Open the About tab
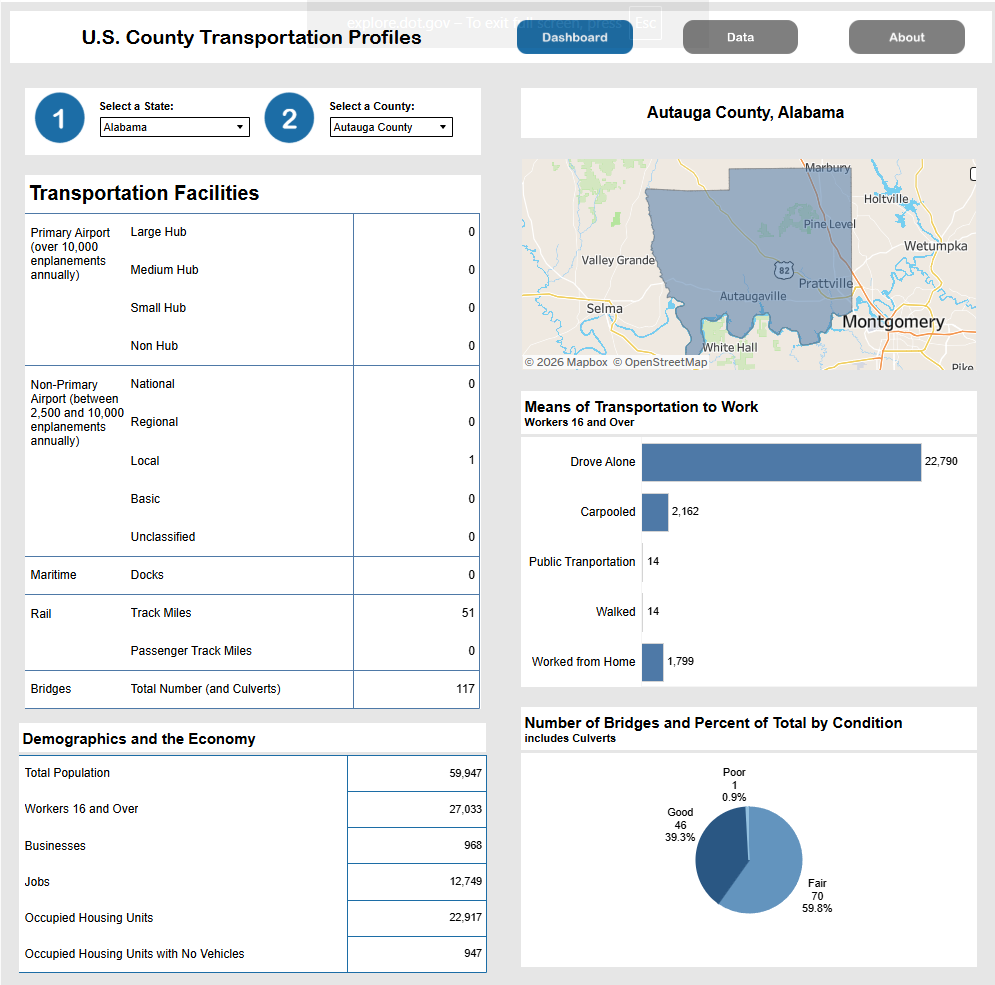The width and height of the screenshot is (995, 985). pyautogui.click(x=906, y=37)
